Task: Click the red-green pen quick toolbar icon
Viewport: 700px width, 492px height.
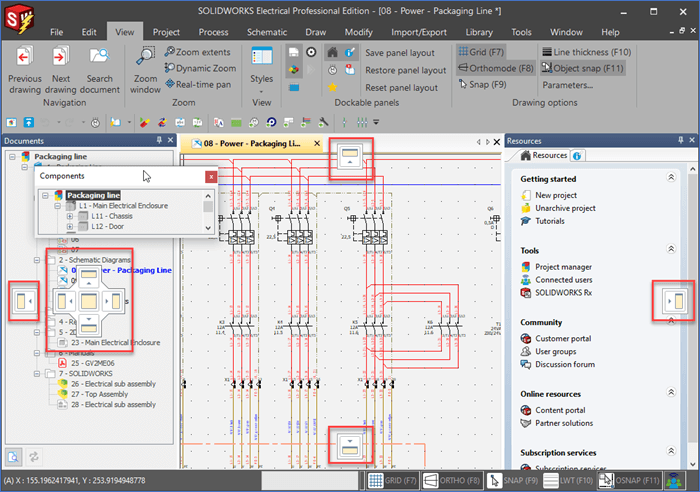Action: [144, 122]
